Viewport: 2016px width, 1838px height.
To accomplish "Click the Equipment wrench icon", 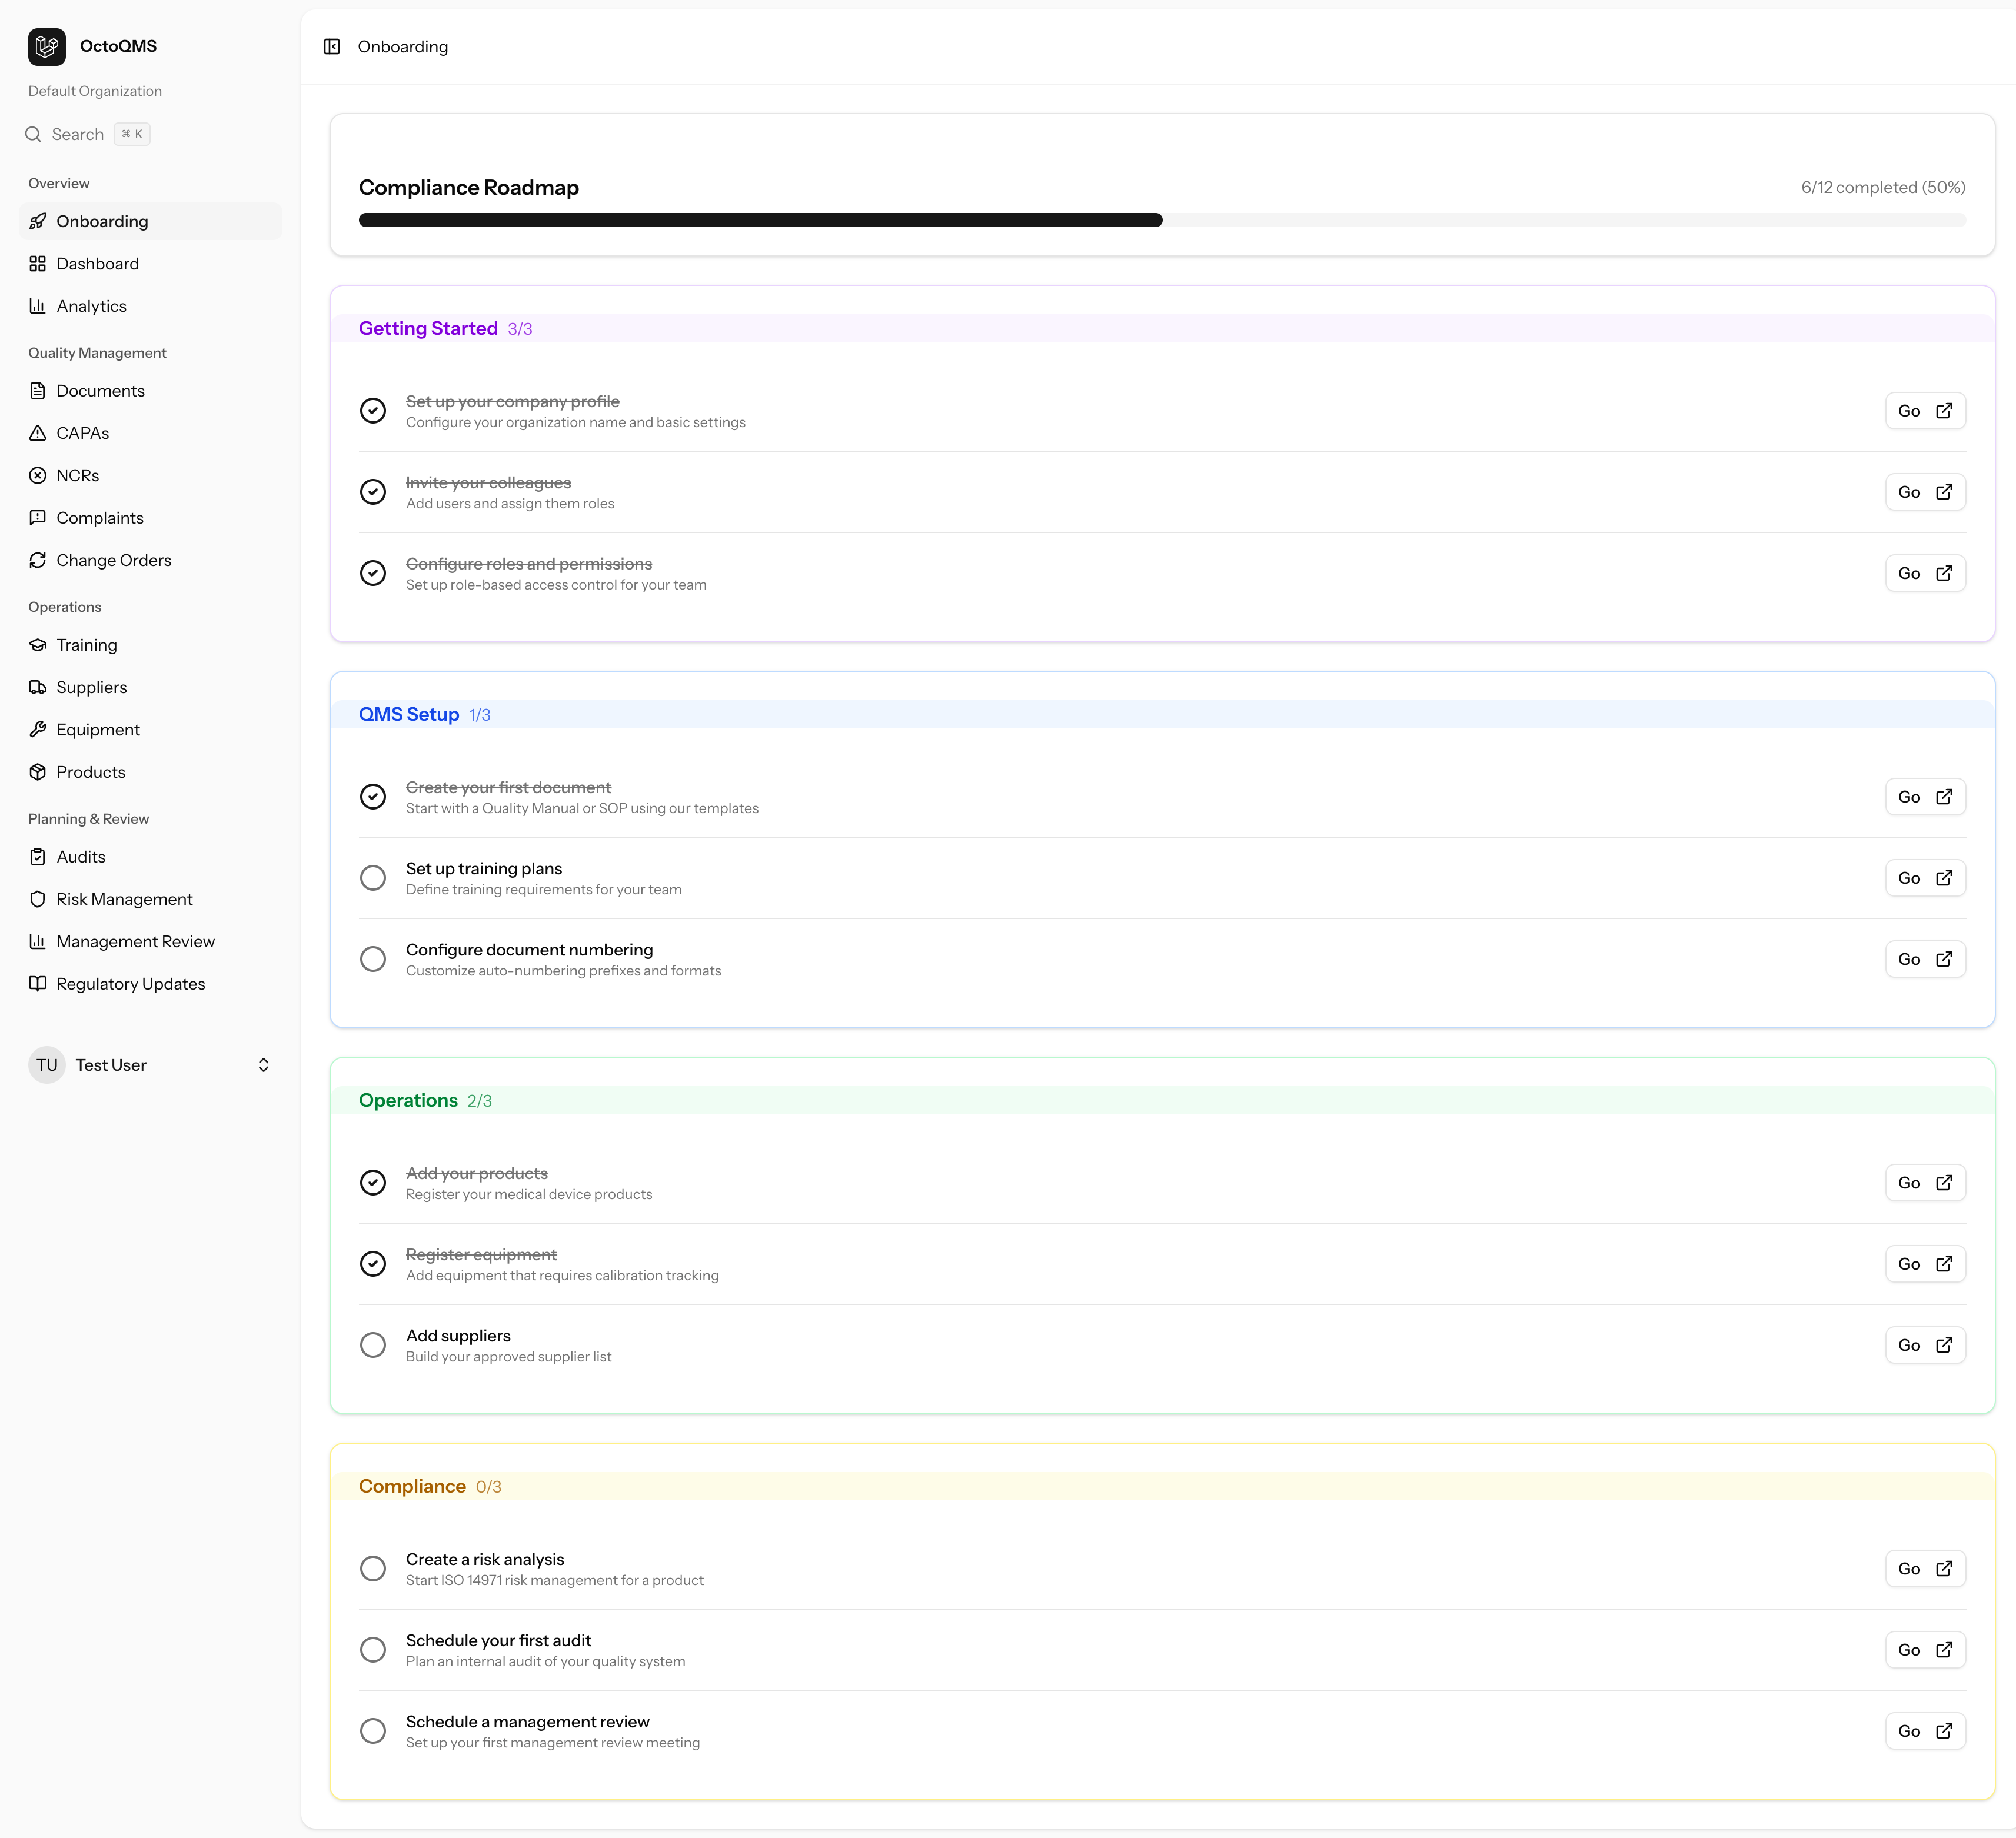I will [38, 730].
